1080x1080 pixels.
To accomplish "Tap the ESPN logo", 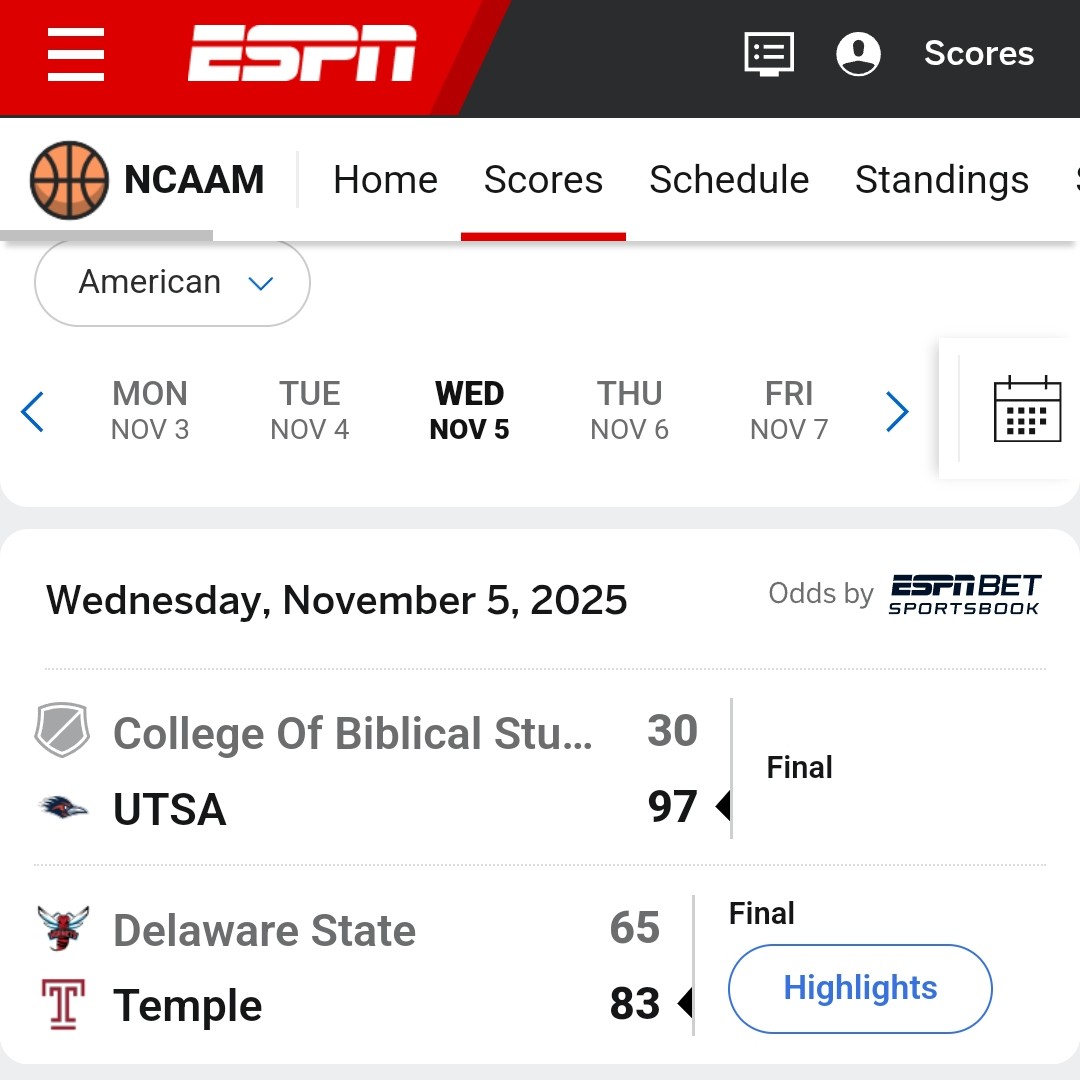I will click(302, 54).
